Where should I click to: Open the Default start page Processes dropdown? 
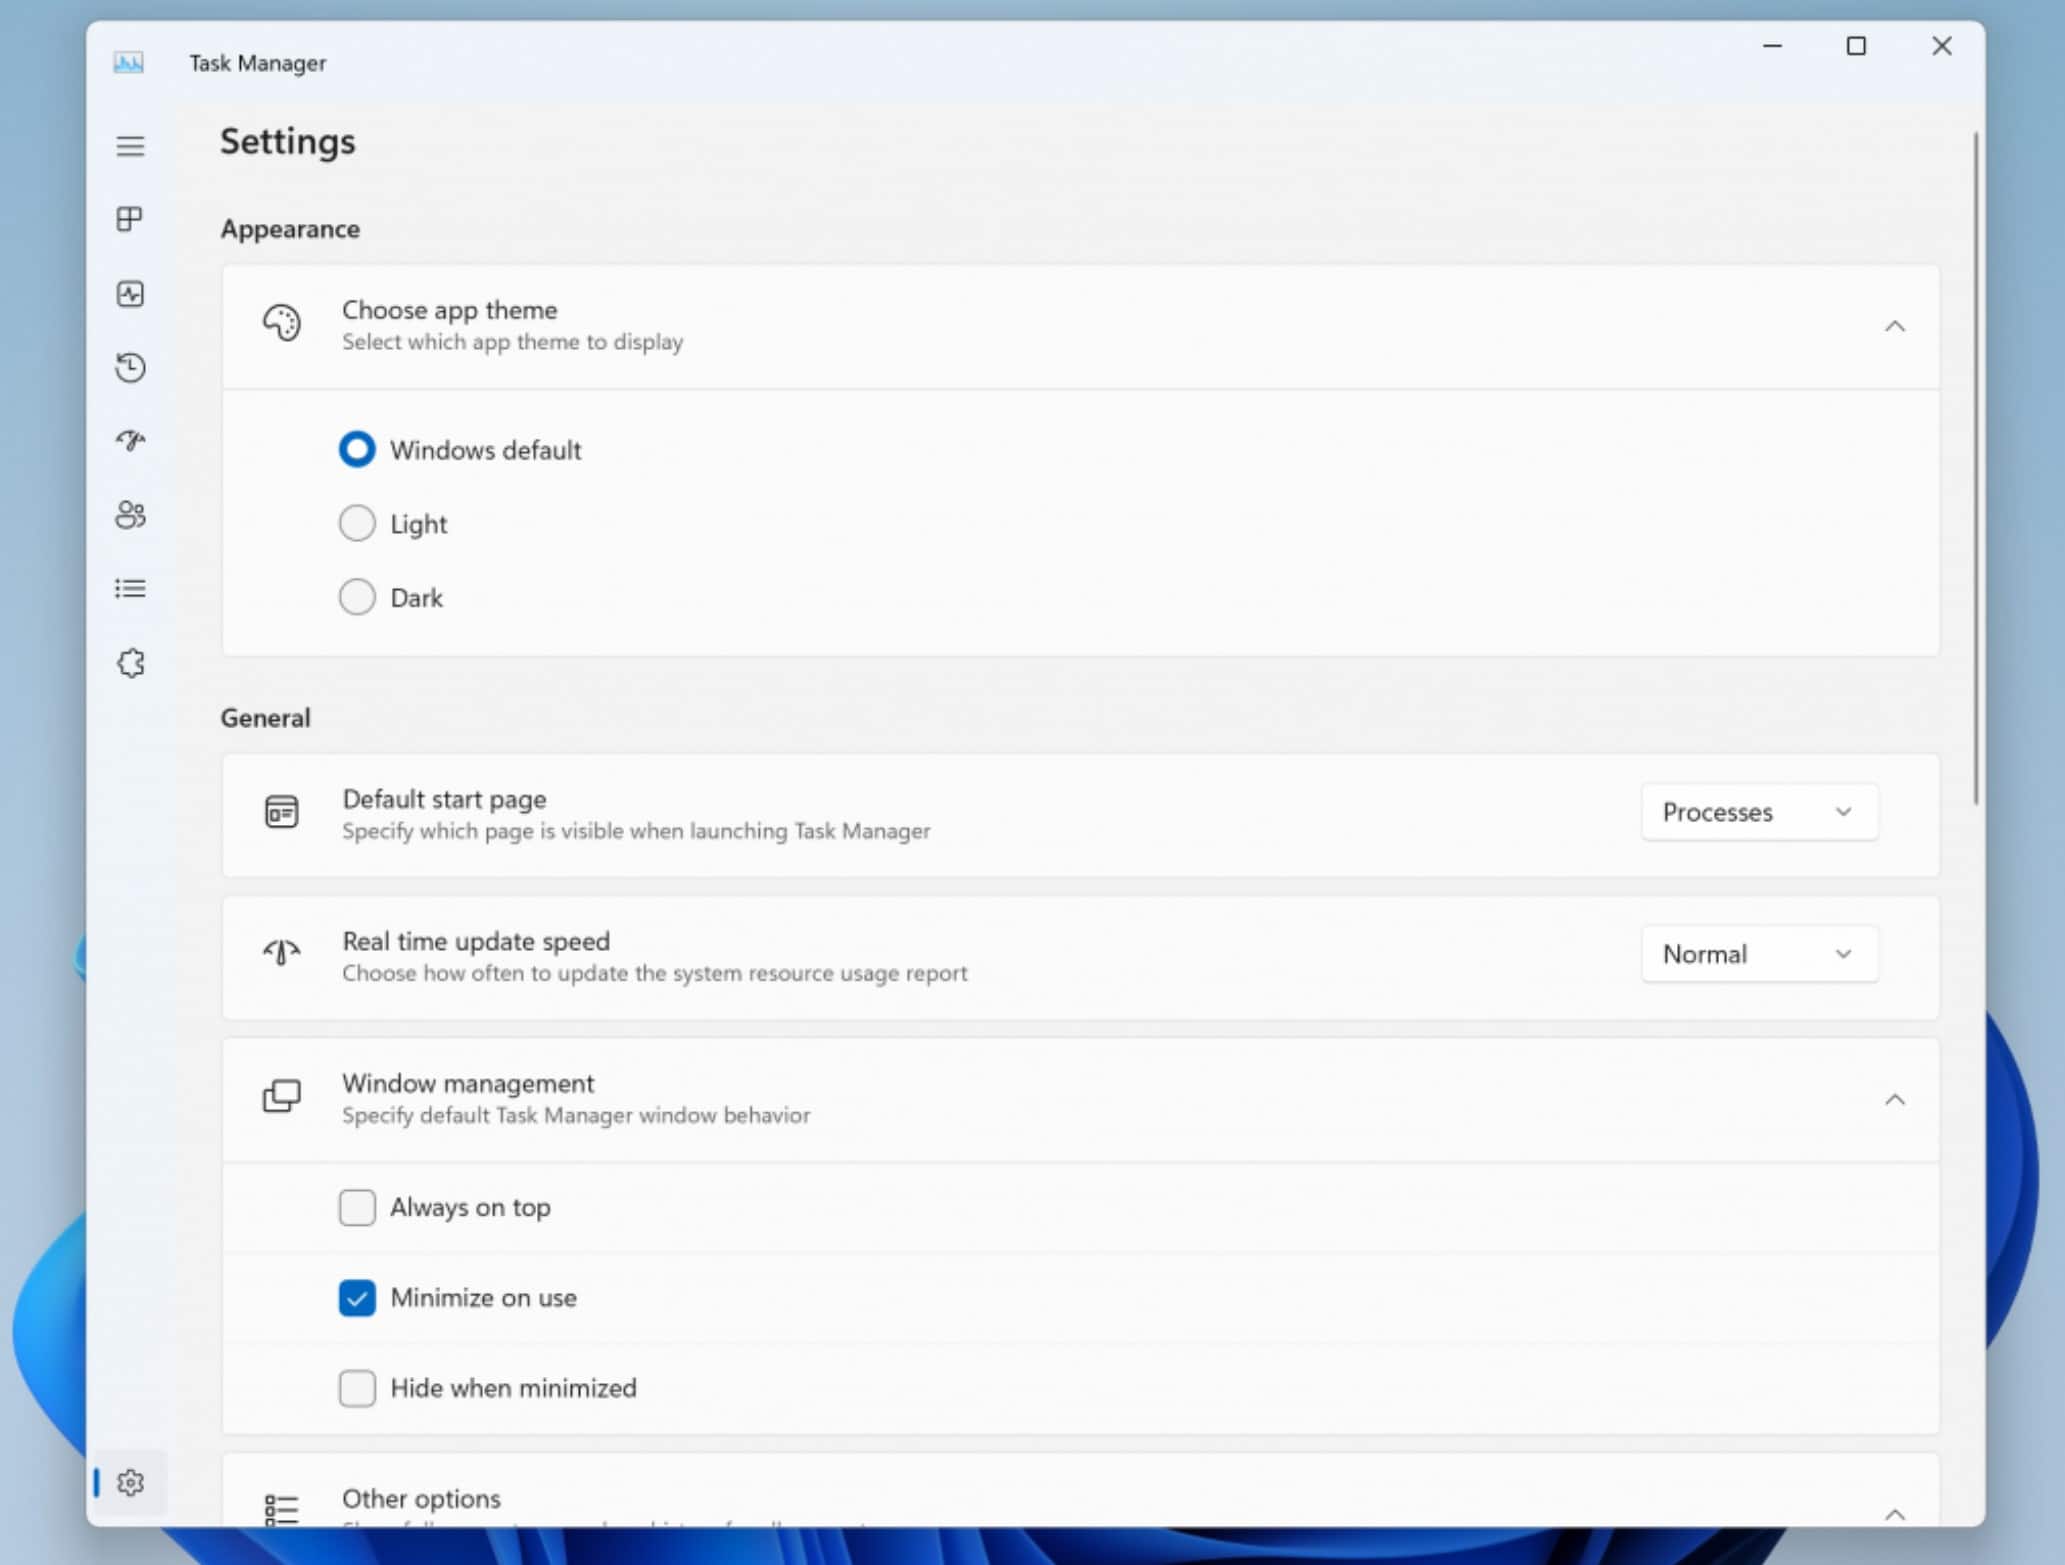(x=1758, y=812)
